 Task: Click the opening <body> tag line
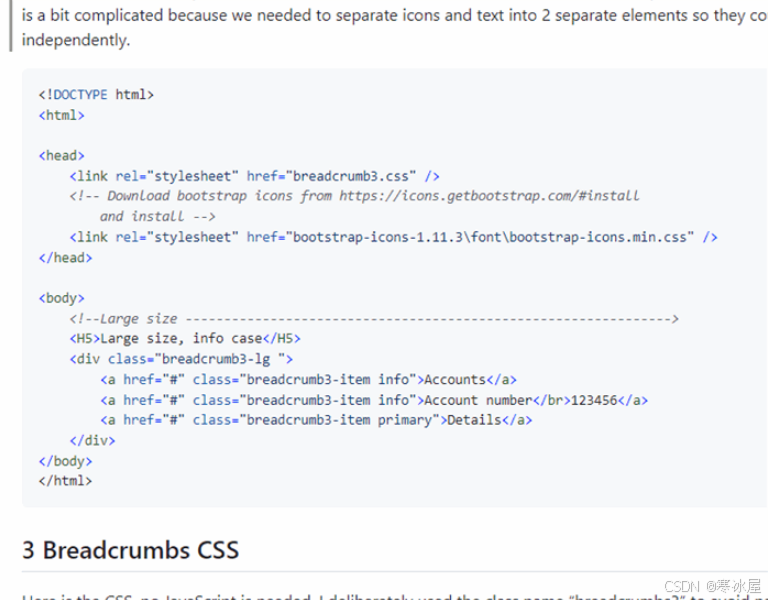click(x=62, y=298)
